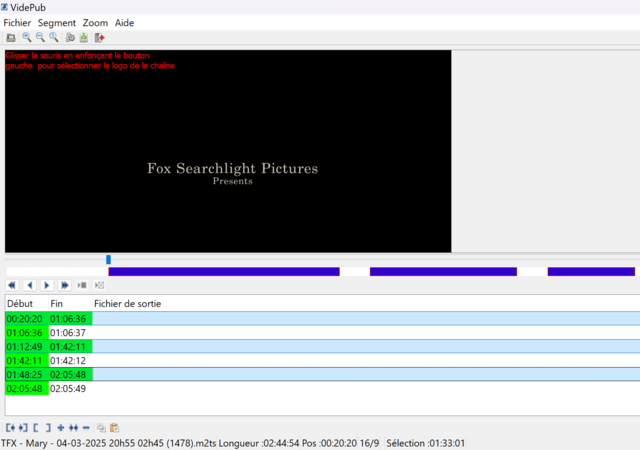Click the Pos :00:20:20 status entry
Viewport: 640px width, 450px height.
click(x=329, y=443)
